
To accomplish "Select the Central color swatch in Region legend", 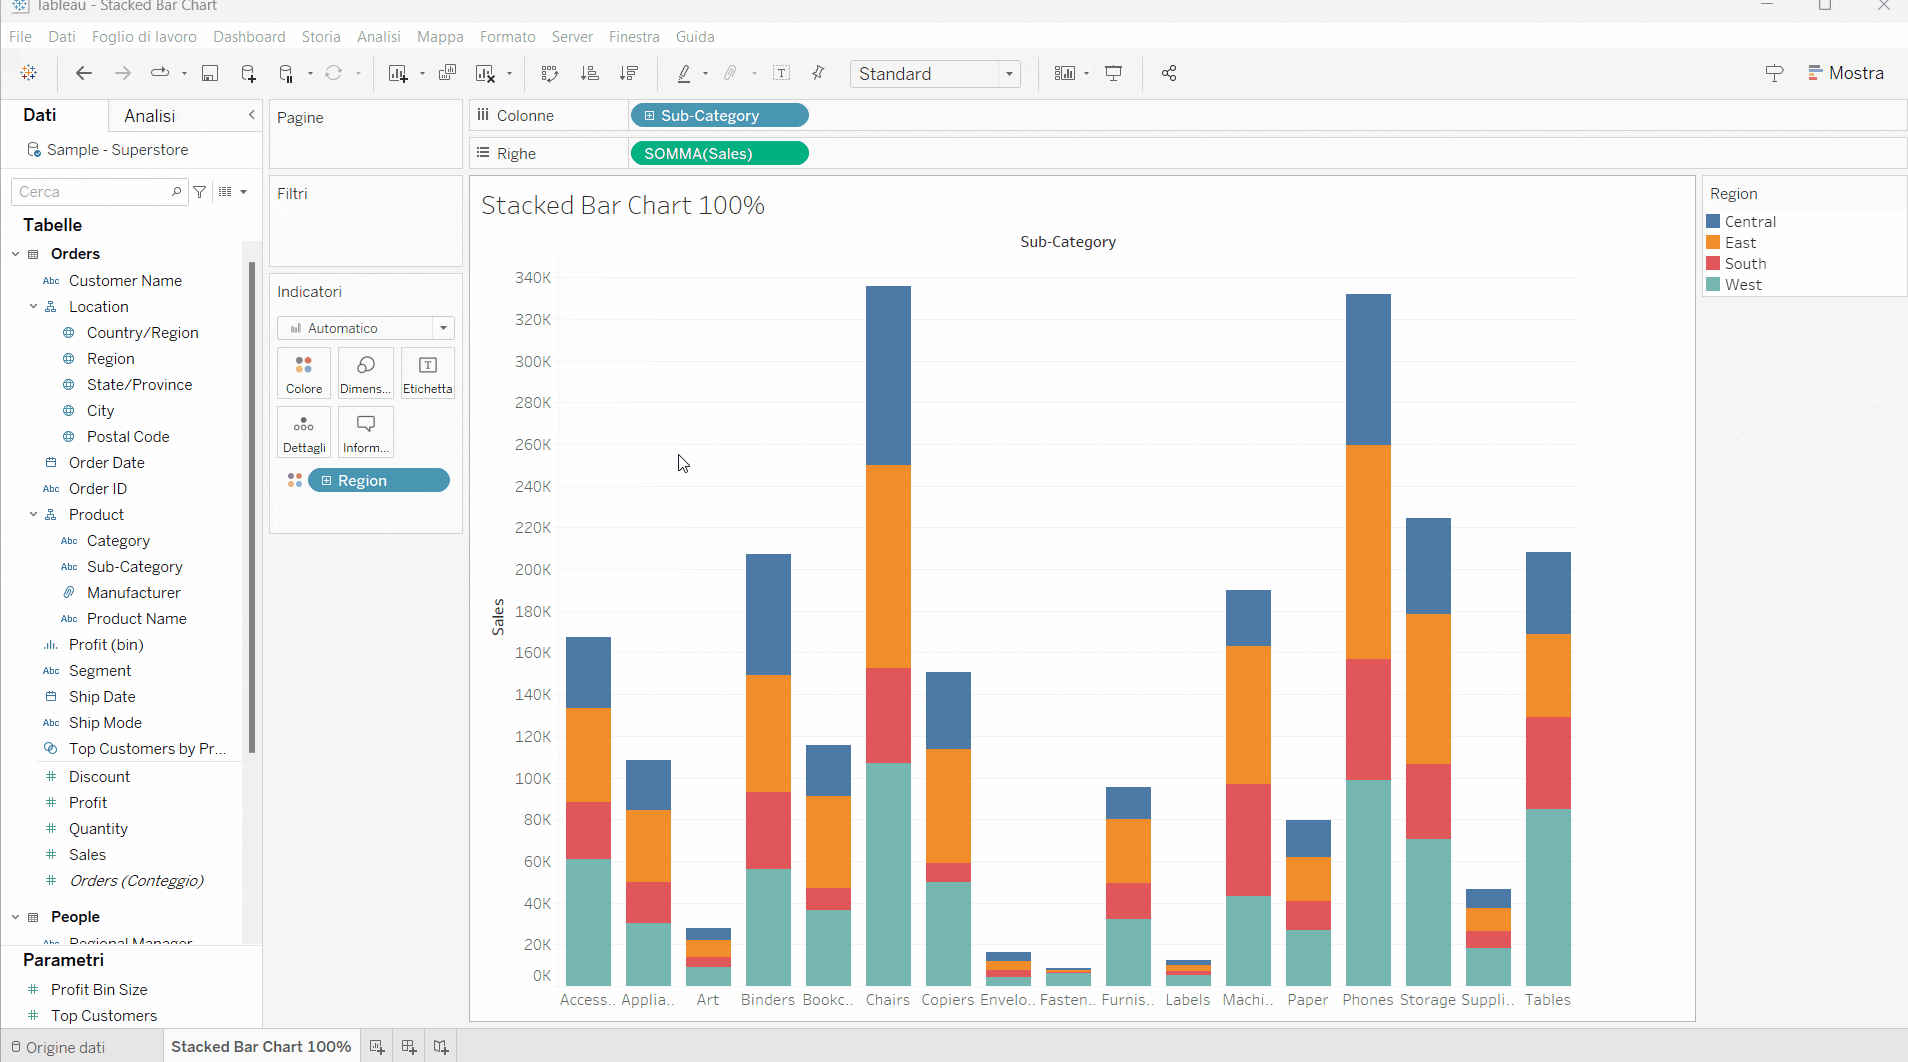I will point(1714,221).
